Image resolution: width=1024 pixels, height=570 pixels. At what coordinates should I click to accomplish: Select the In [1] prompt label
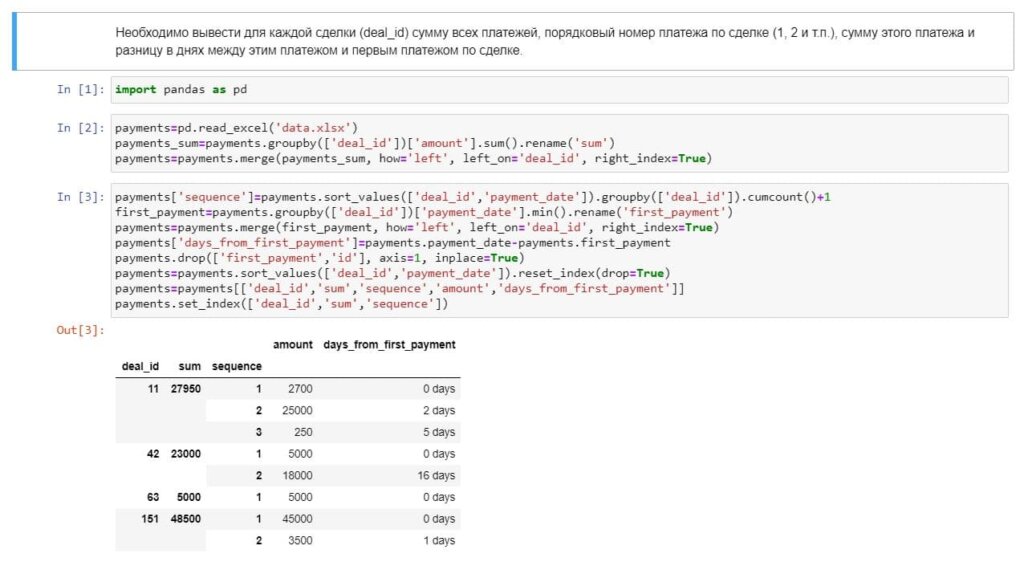(80, 90)
